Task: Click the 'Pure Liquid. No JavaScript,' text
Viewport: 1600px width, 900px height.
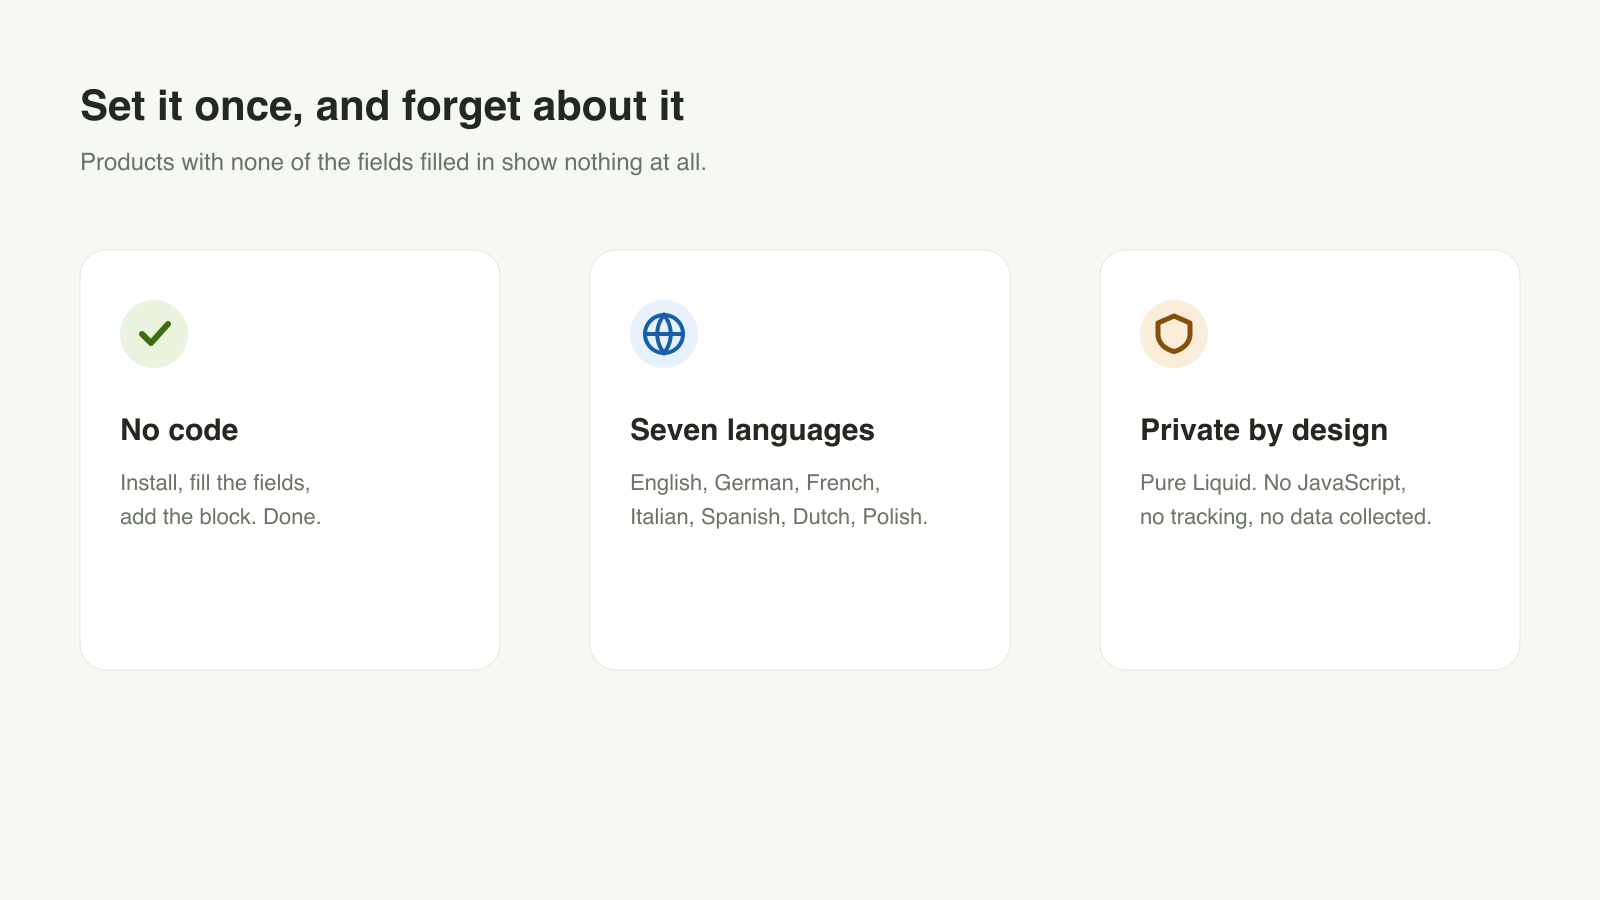Action: click(x=1273, y=483)
